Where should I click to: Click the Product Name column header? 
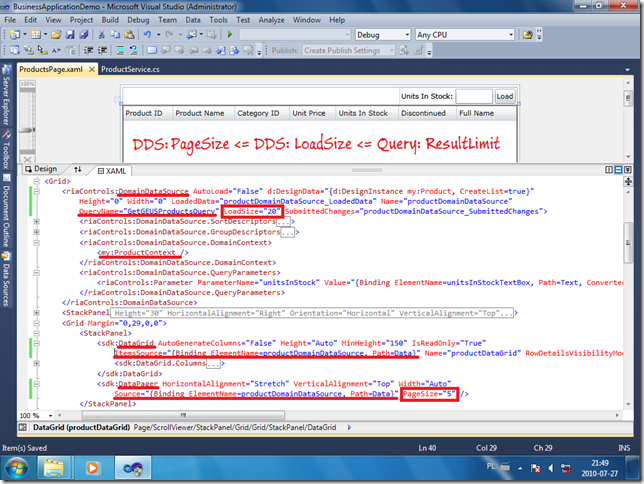pos(200,113)
